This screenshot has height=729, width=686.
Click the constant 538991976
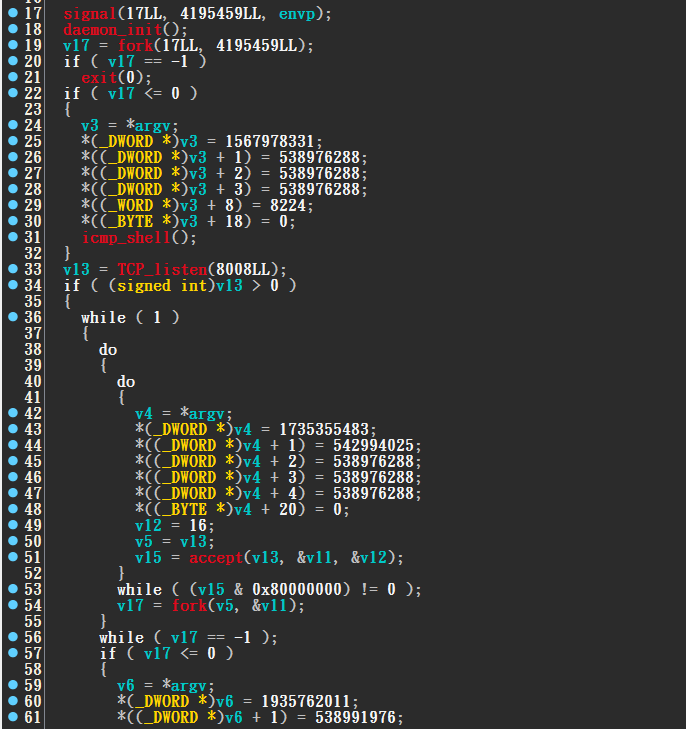(355, 717)
